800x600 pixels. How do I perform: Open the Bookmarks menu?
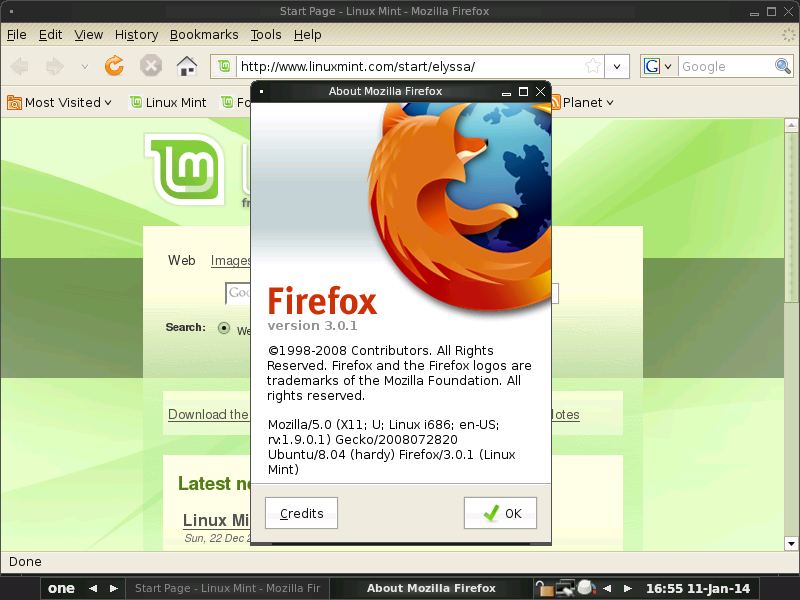204,35
